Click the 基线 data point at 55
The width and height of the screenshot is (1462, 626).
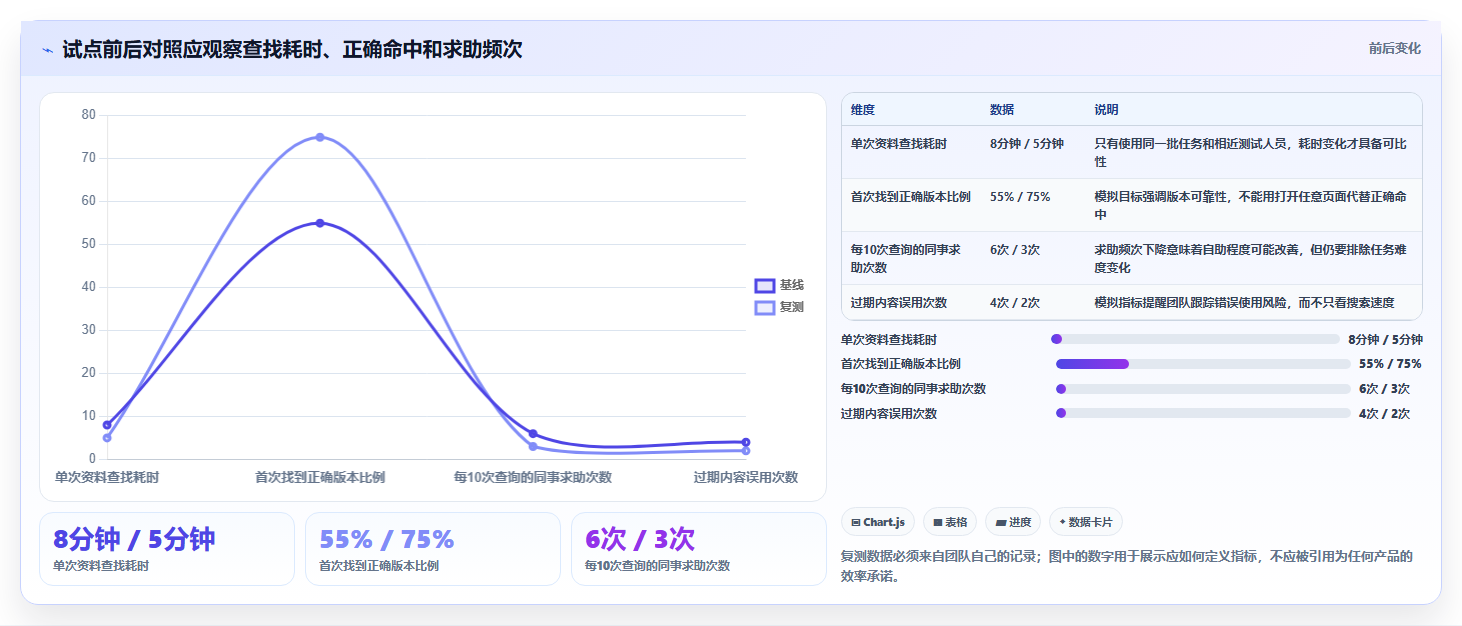(320, 223)
